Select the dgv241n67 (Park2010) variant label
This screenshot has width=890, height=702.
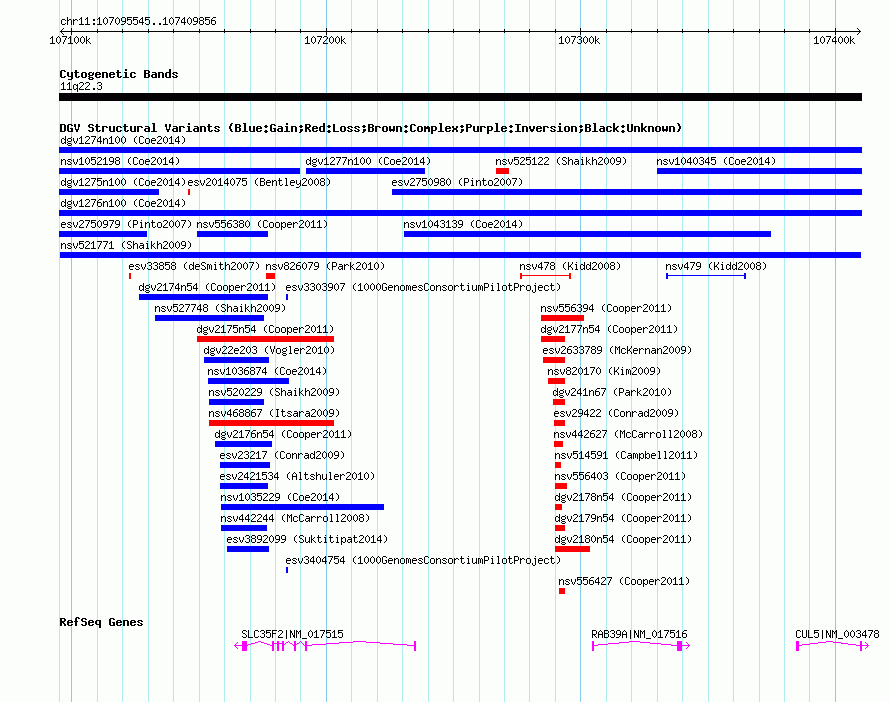[x=612, y=392]
